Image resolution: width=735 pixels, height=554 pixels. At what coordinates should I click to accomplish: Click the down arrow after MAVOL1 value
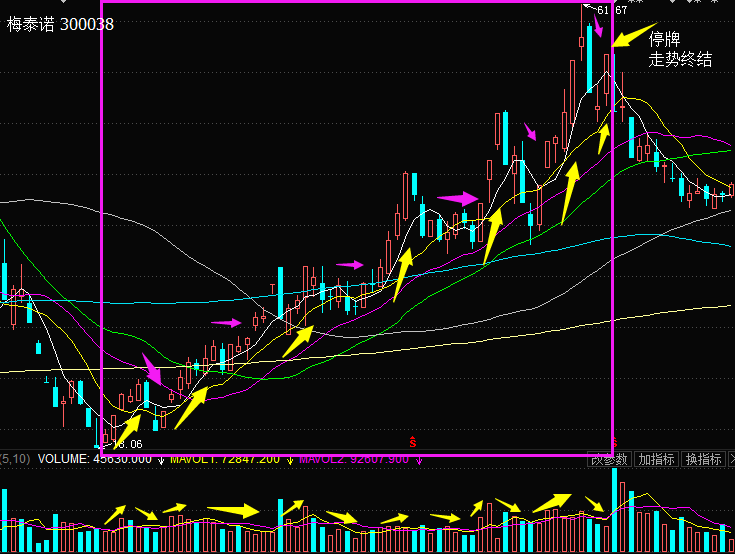point(289,460)
